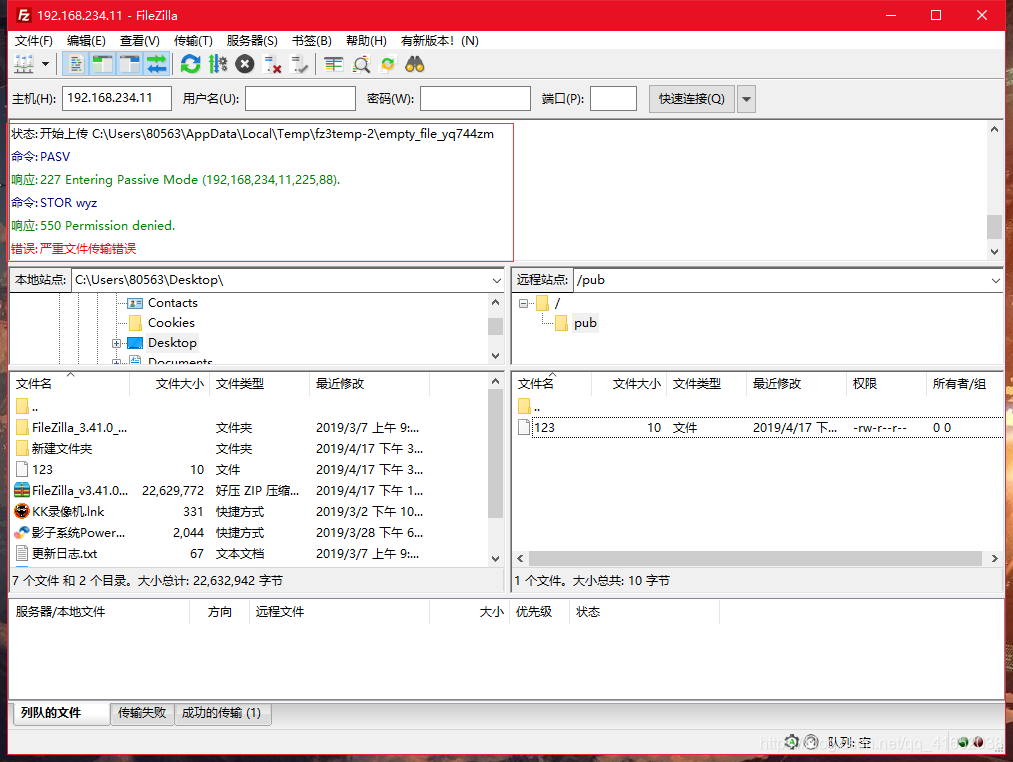Sort remote files by 所有者/组 column
The height and width of the screenshot is (762, 1013).
point(964,383)
